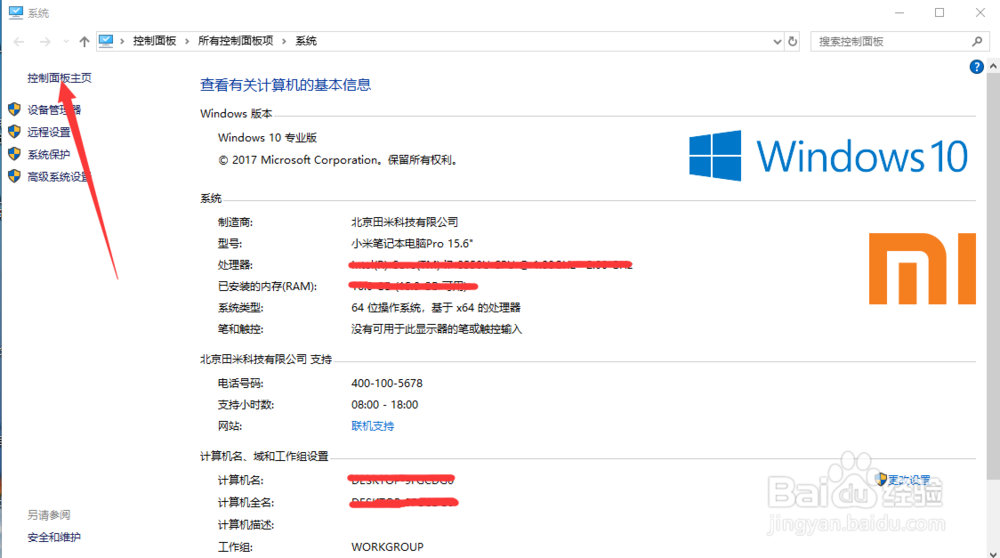Open the address bar history dropdown
Viewport: 1000px width, 558px height.
(x=777, y=41)
